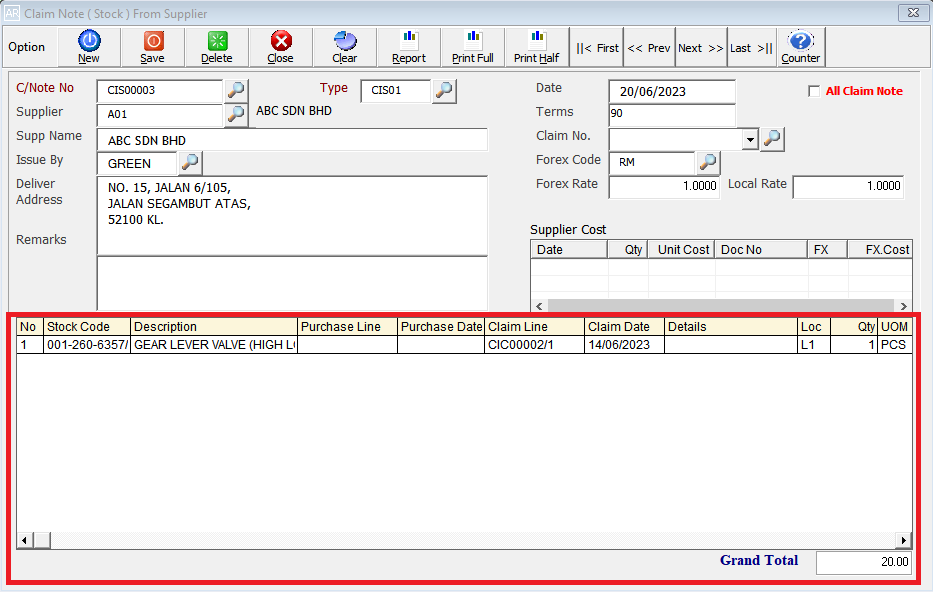Image resolution: width=933 pixels, height=592 pixels.
Task: Go to Next record
Action: point(701,47)
